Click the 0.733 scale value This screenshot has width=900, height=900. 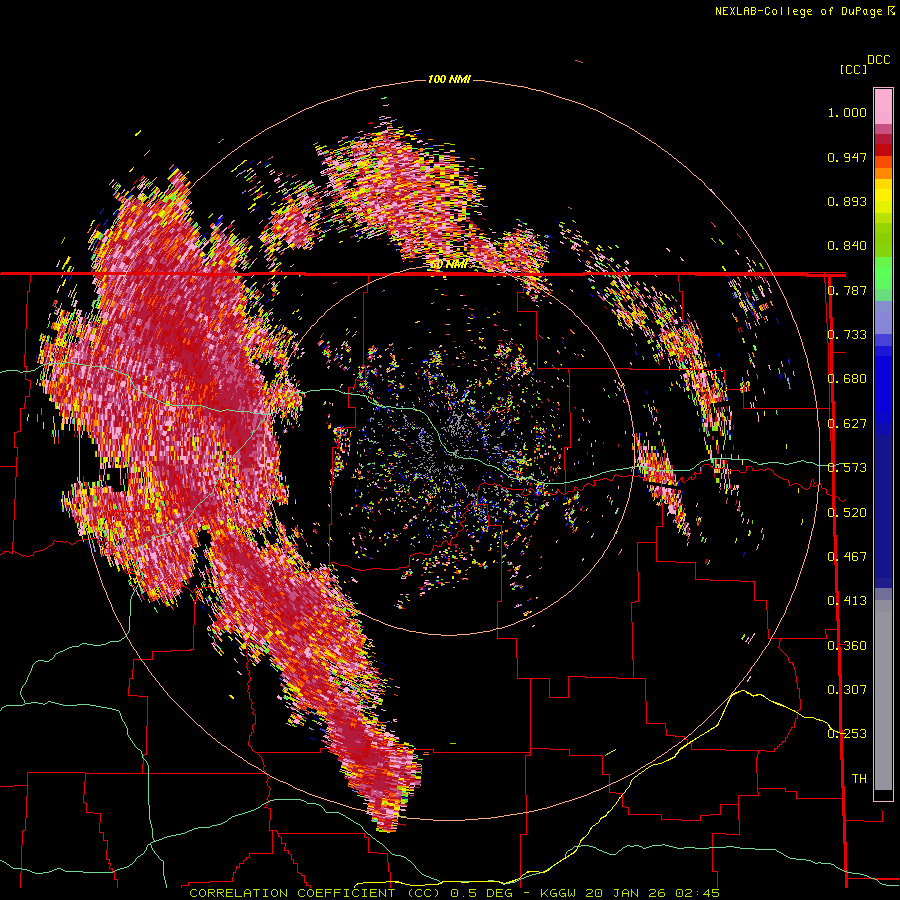pyautogui.click(x=847, y=335)
